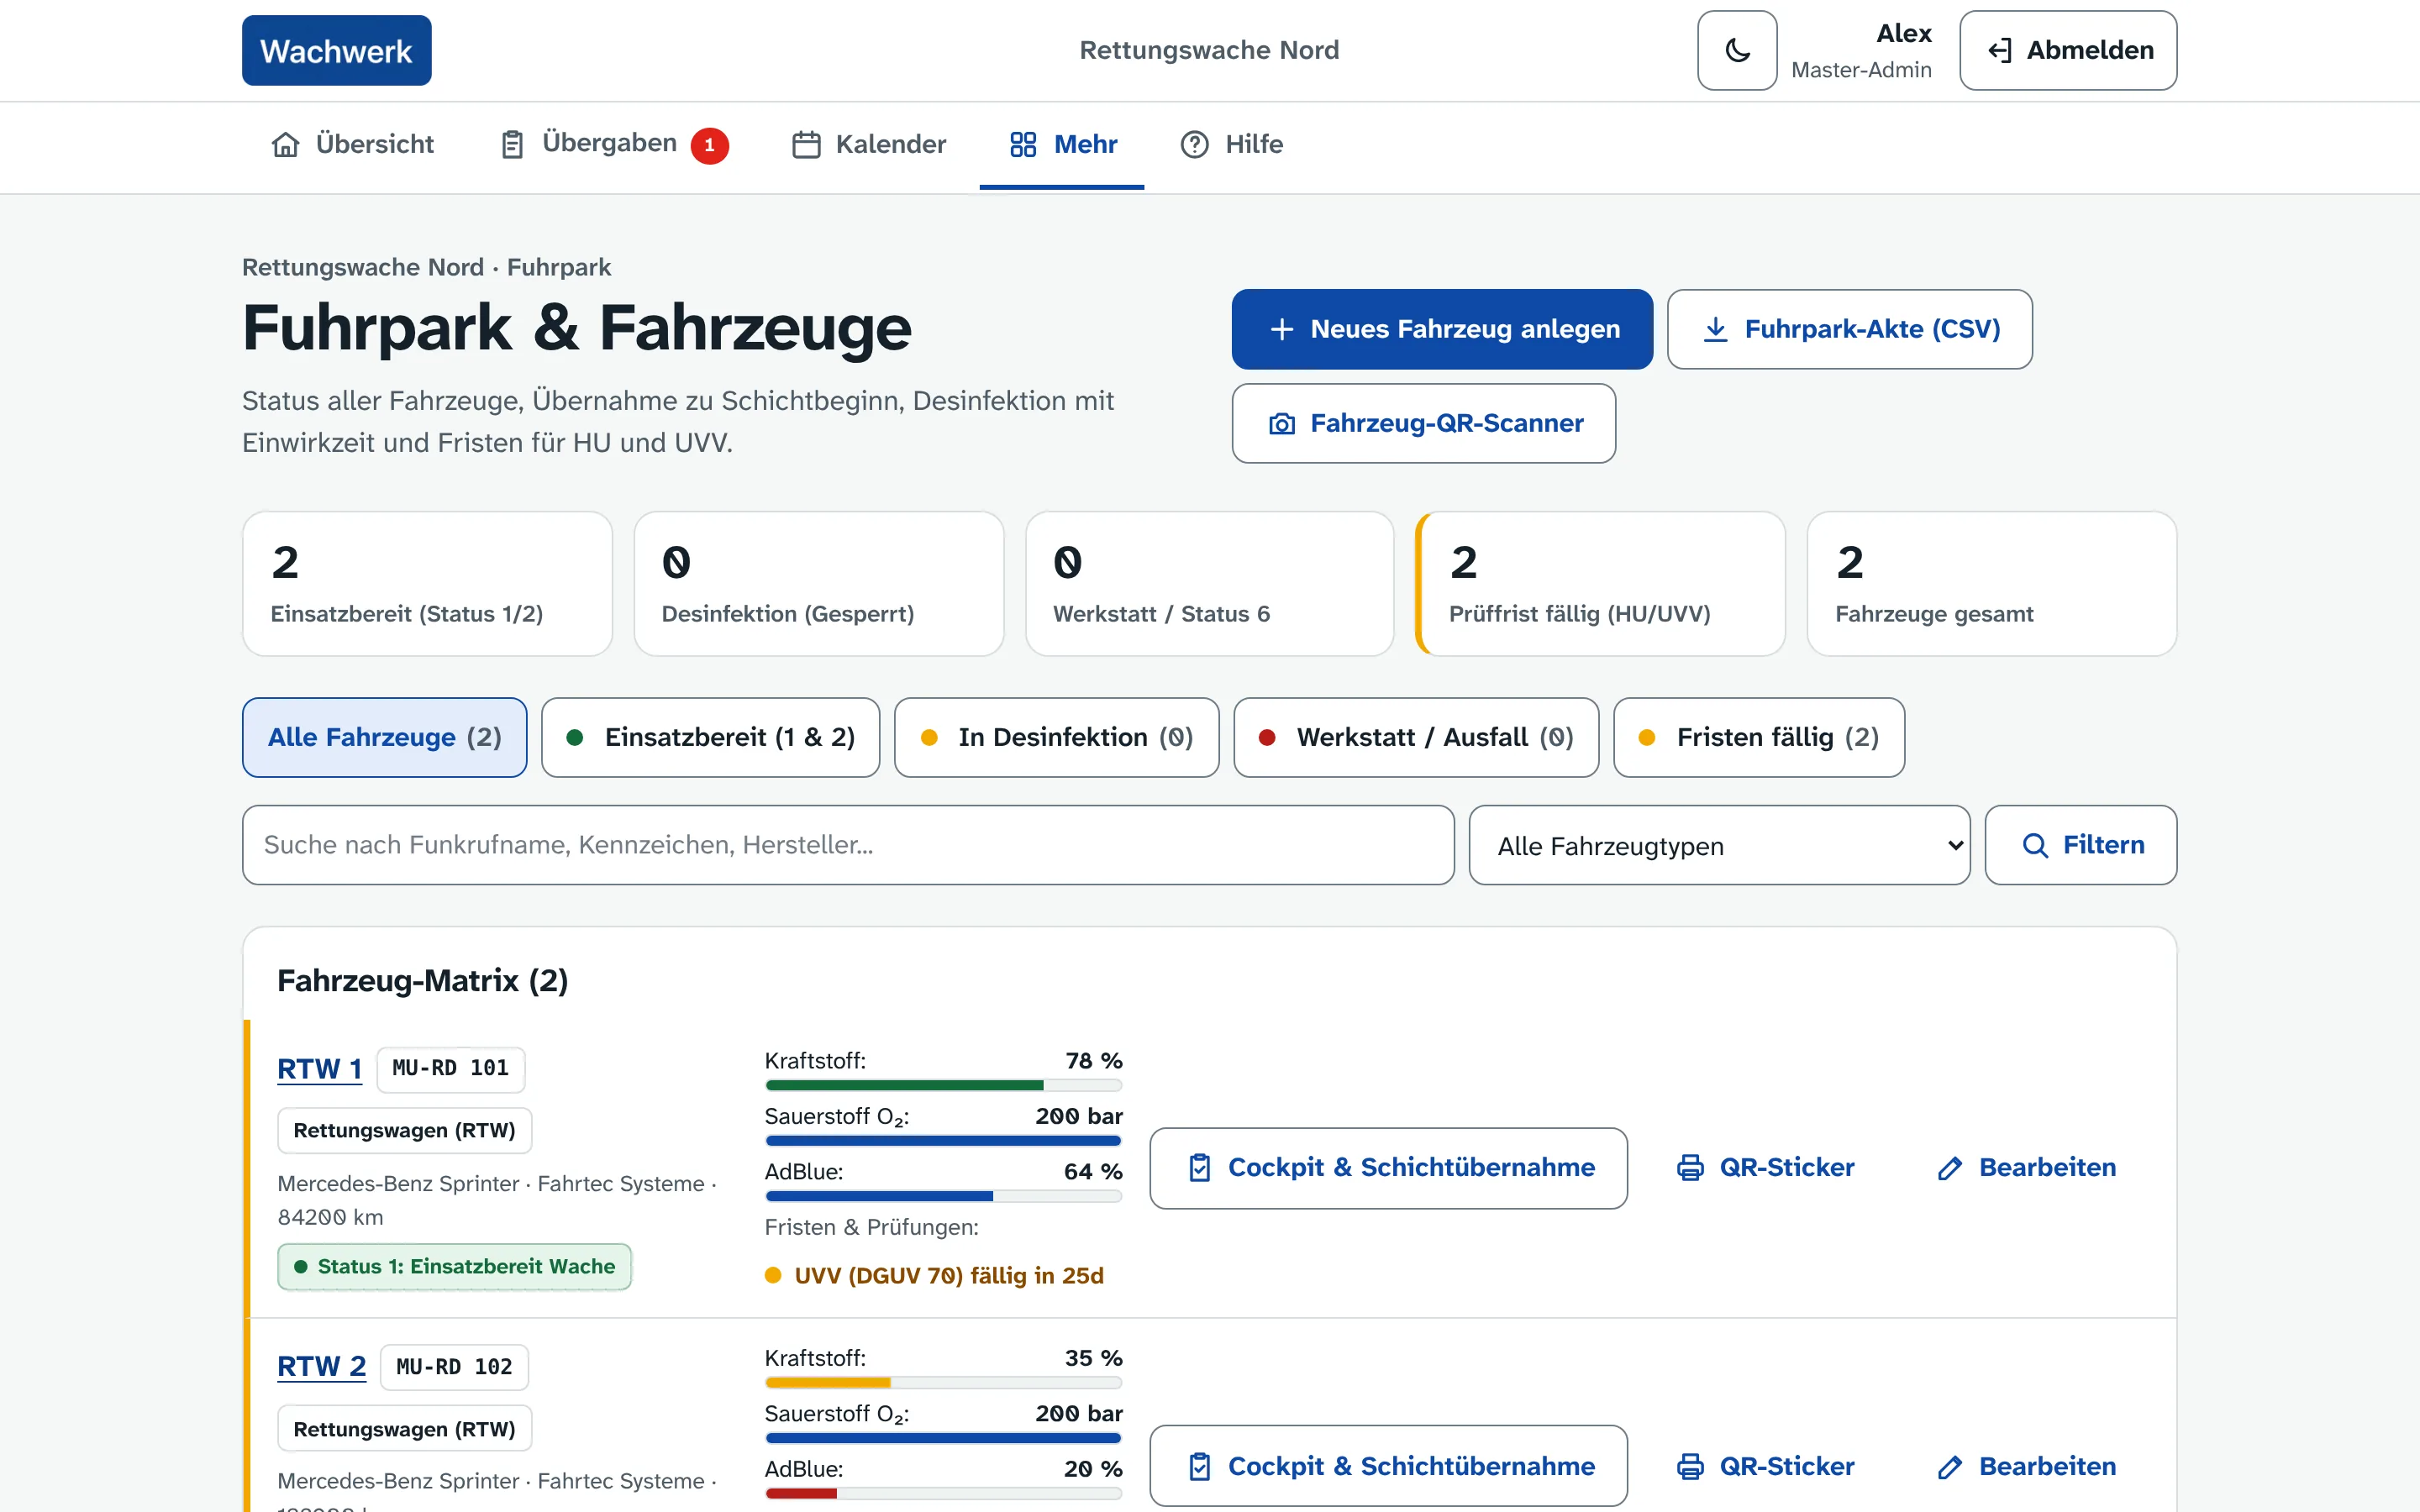Select the In Desinfektion (0) filter chip

click(1056, 737)
